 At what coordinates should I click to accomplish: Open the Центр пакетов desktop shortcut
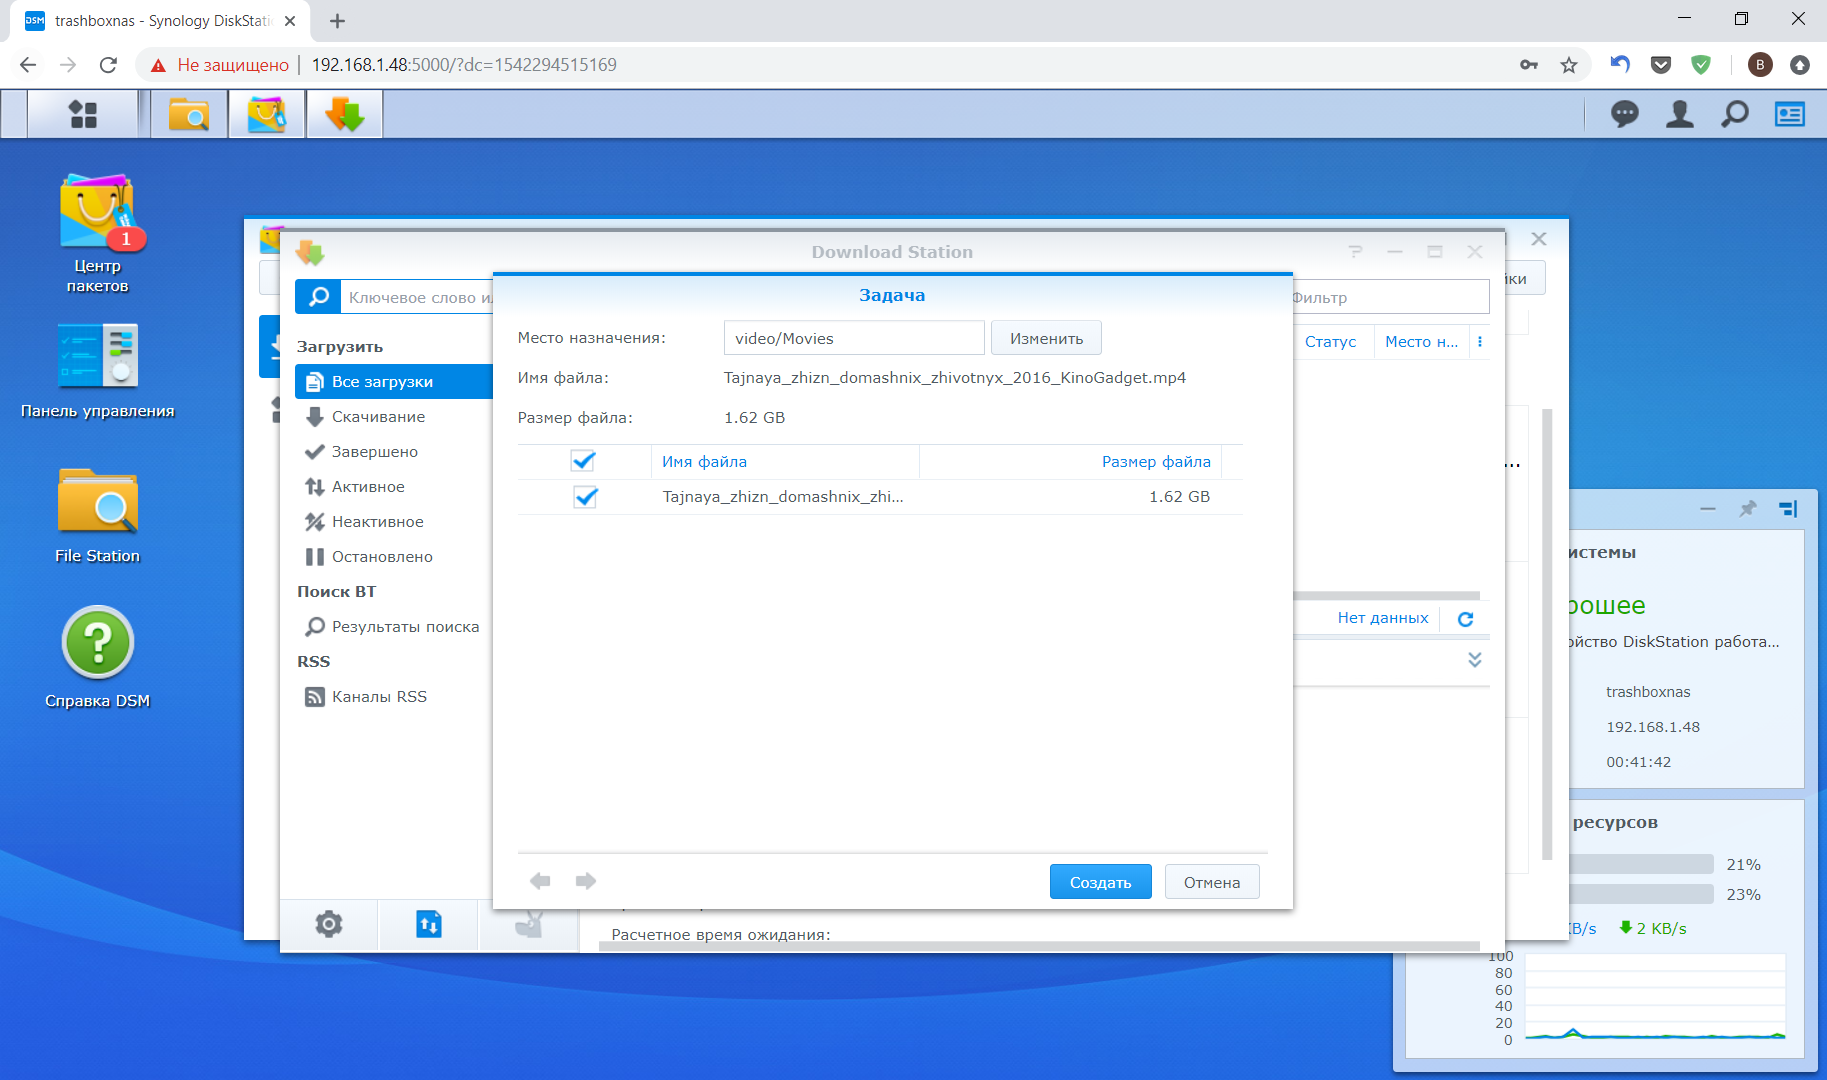(x=97, y=235)
